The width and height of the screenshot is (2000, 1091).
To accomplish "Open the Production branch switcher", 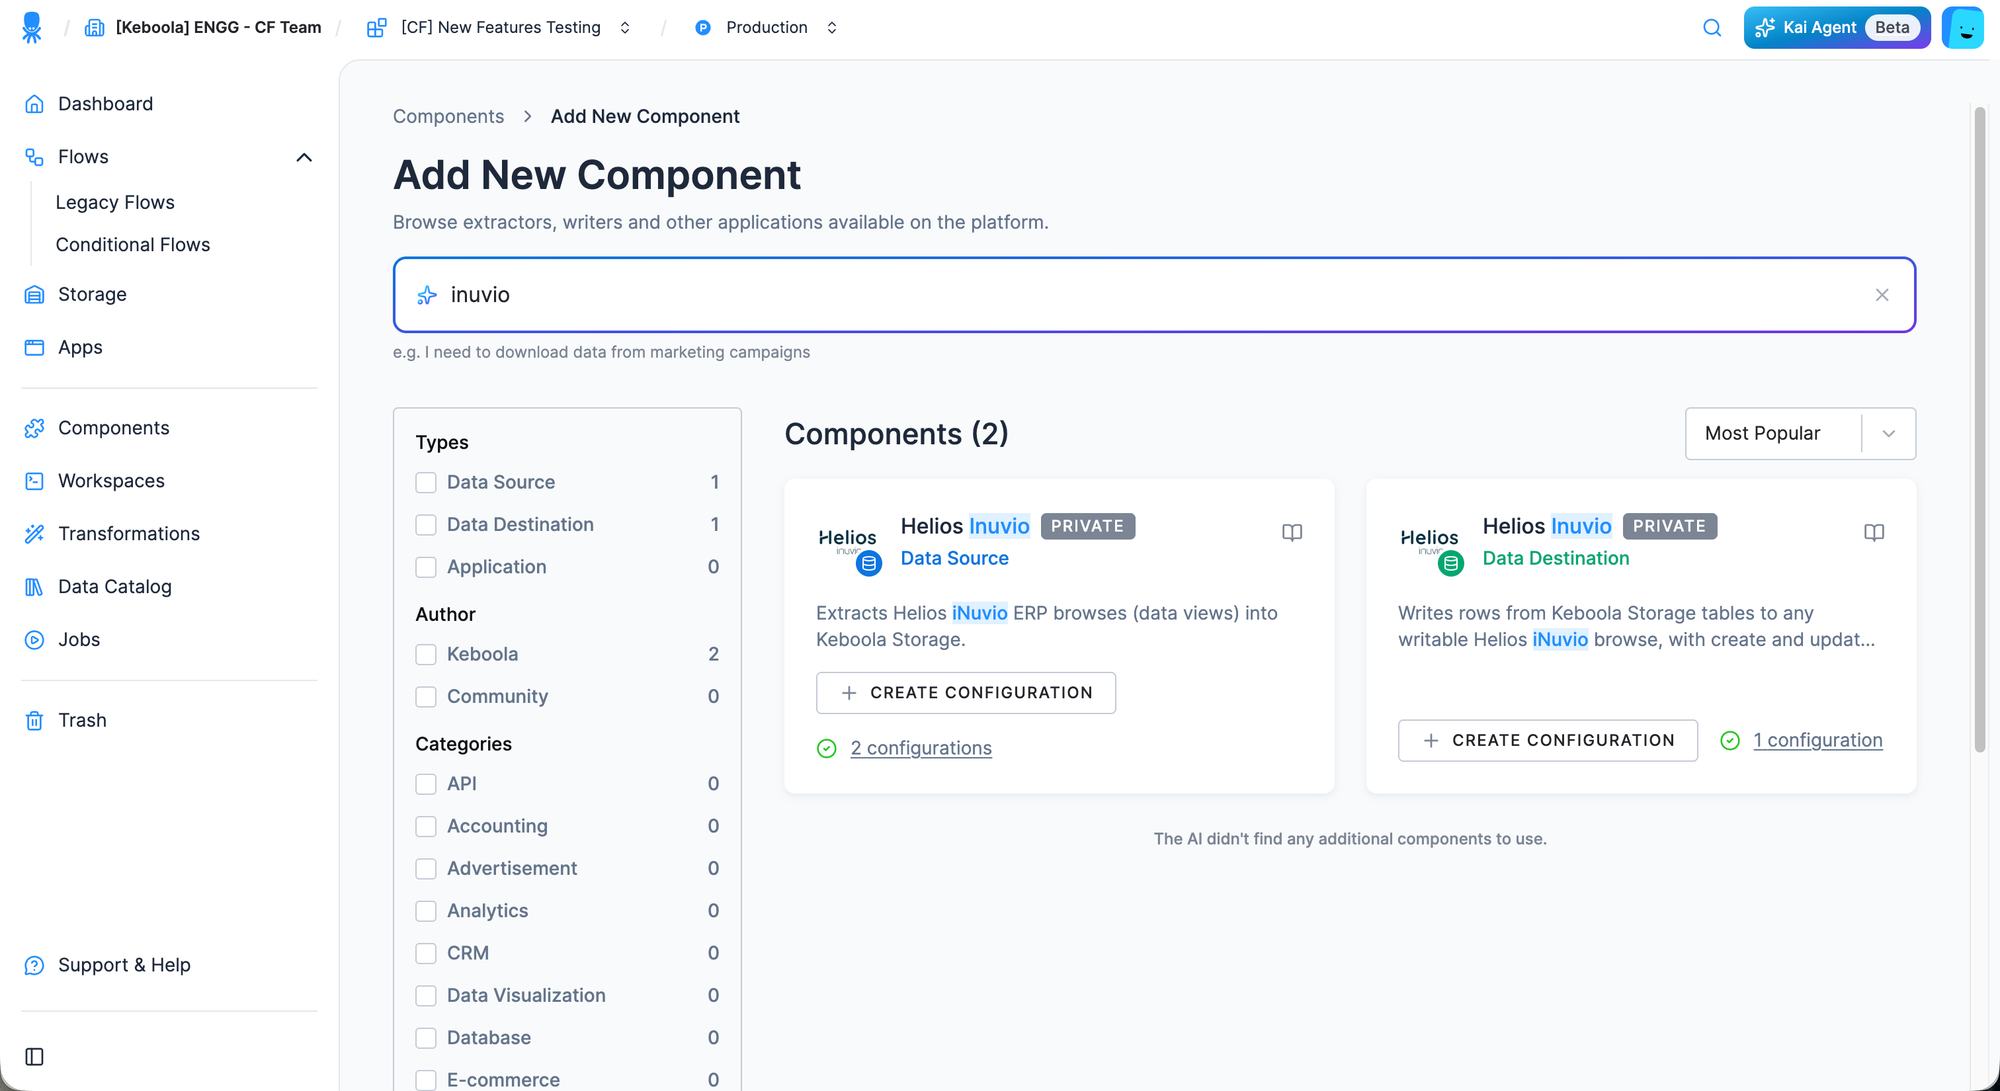I will tap(767, 28).
